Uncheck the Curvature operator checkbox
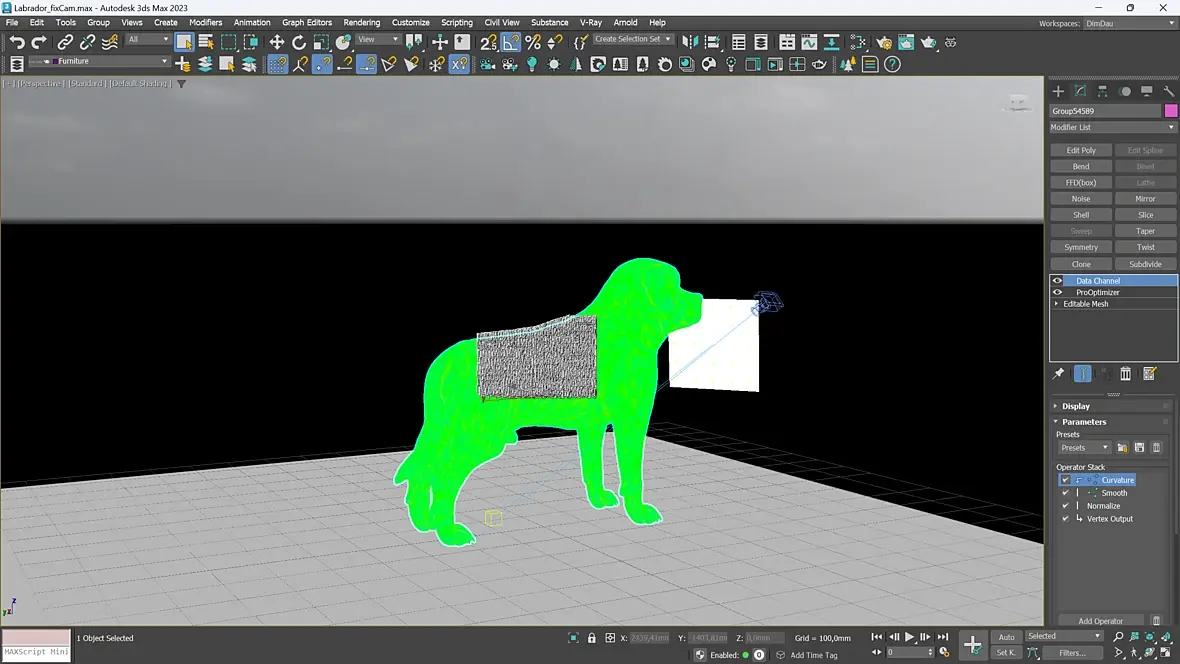1180x664 pixels. [1065, 480]
